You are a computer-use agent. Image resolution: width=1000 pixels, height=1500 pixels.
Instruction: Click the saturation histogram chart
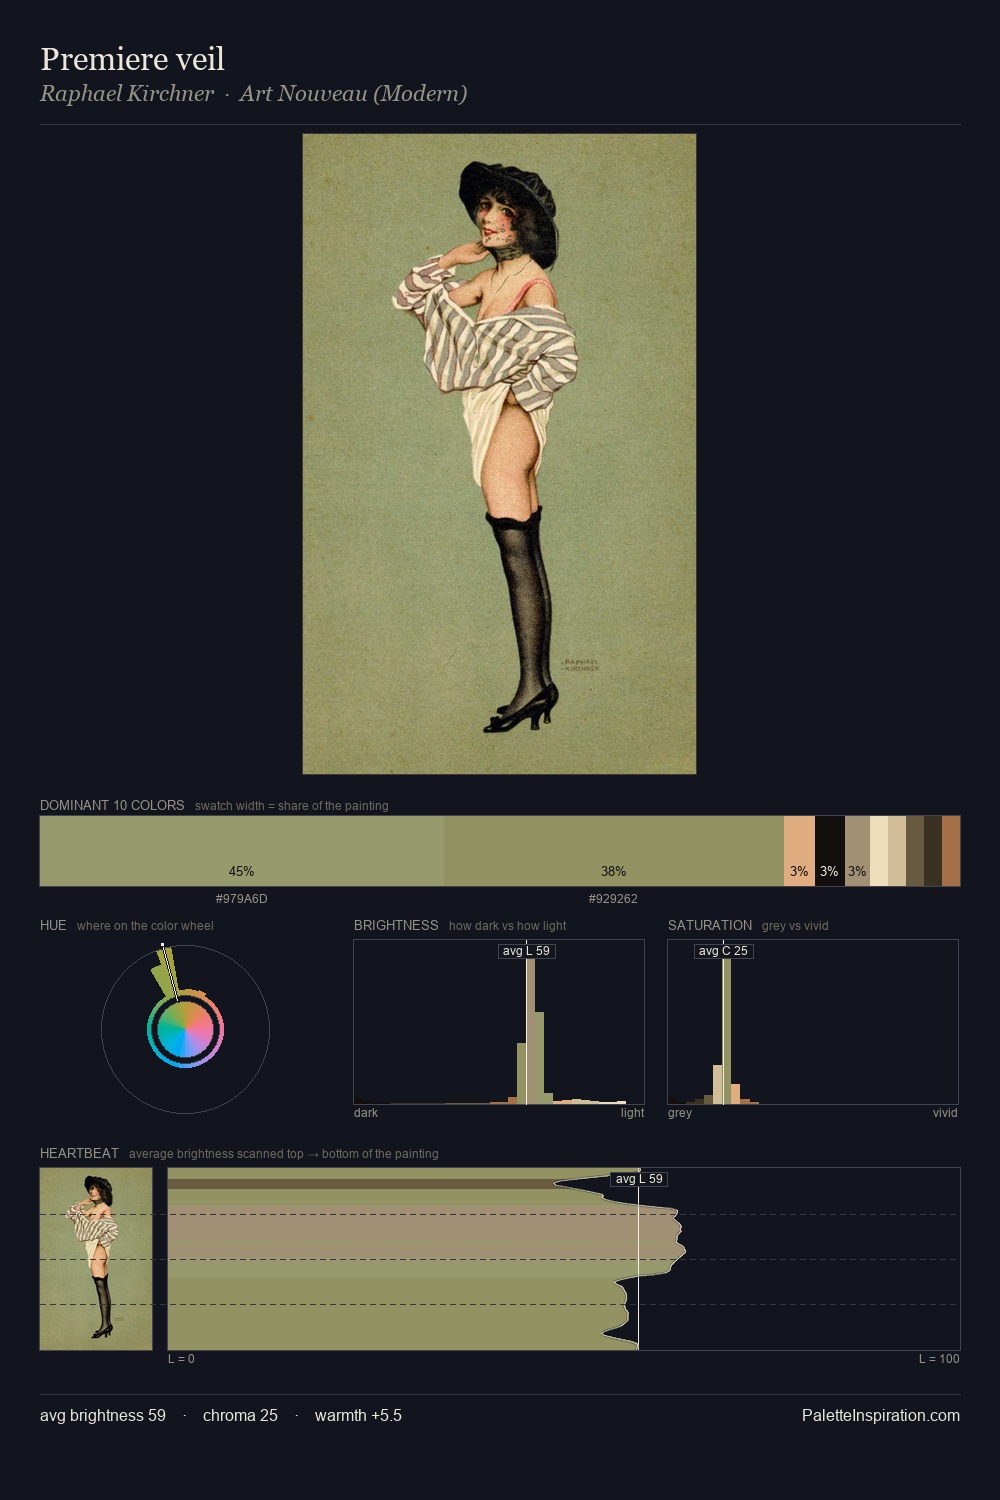(x=813, y=1022)
